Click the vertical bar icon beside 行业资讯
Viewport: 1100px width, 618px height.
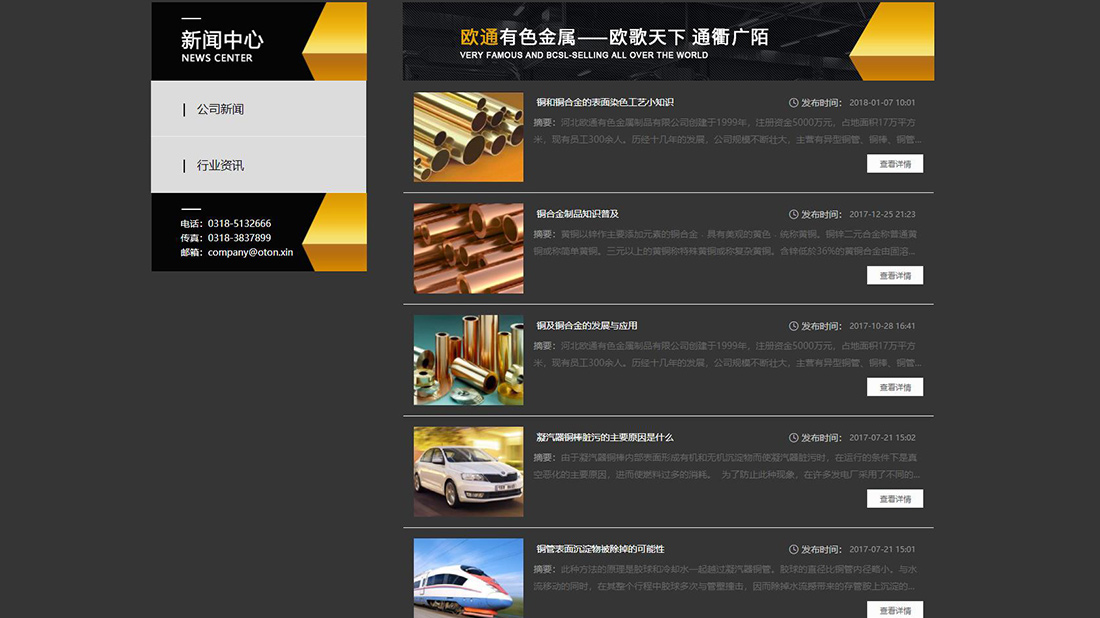coord(182,165)
